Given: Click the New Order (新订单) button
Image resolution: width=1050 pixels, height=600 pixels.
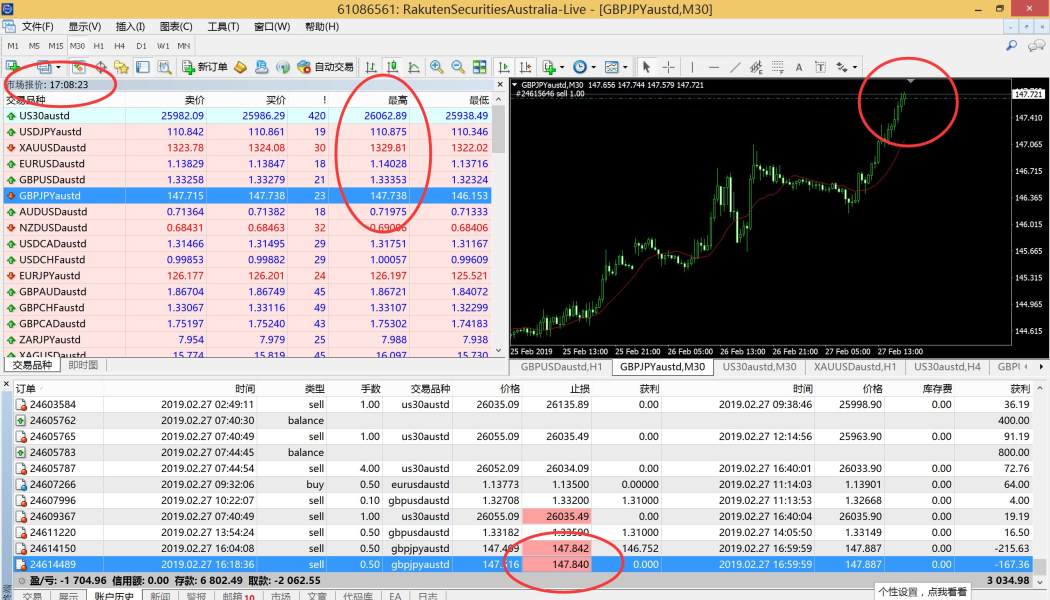Looking at the screenshot, I should [x=205, y=67].
